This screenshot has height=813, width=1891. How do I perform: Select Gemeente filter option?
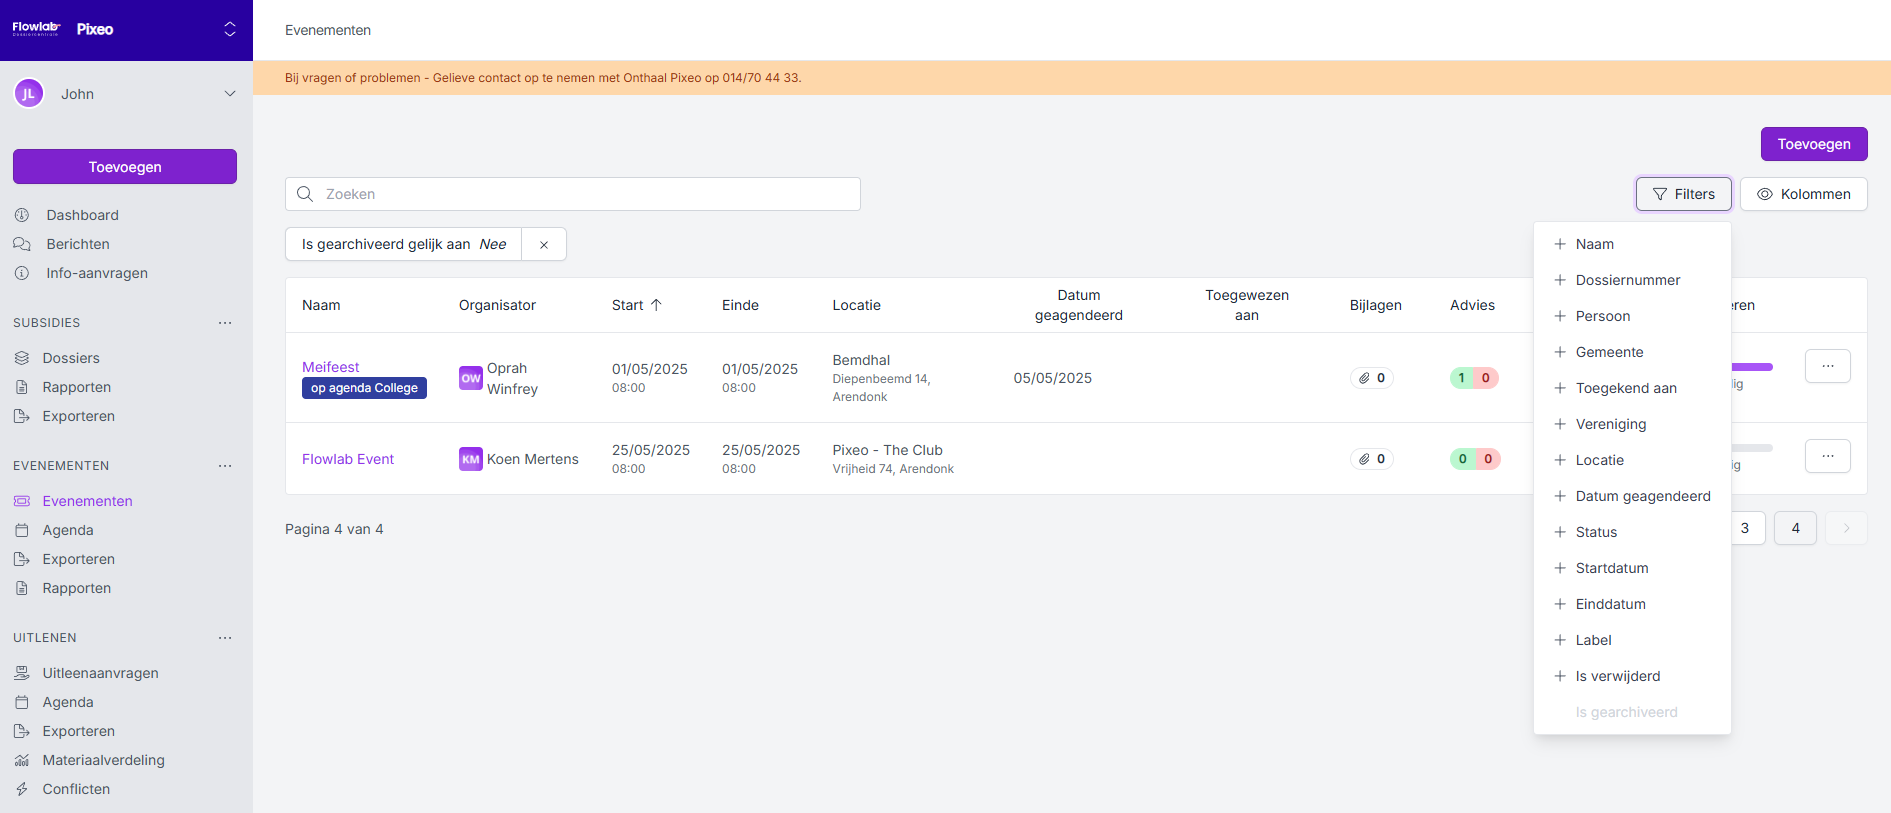coord(1609,352)
